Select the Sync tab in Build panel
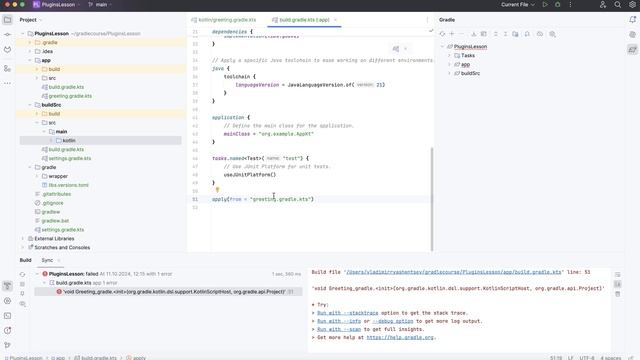640x360 pixels. [47, 260]
